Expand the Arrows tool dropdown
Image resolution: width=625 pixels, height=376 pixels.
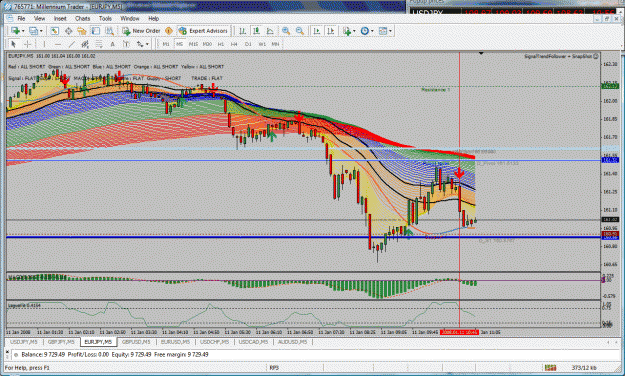(x=147, y=44)
